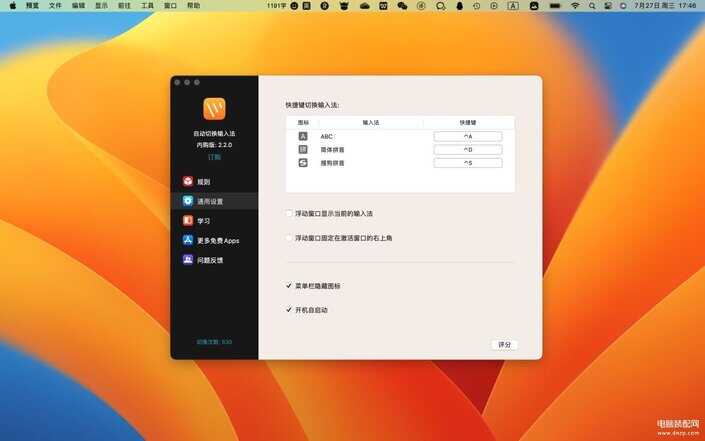Screen dimensions: 705x441
Task: Open the 问题反馈 feedback icon
Action: (x=188, y=260)
